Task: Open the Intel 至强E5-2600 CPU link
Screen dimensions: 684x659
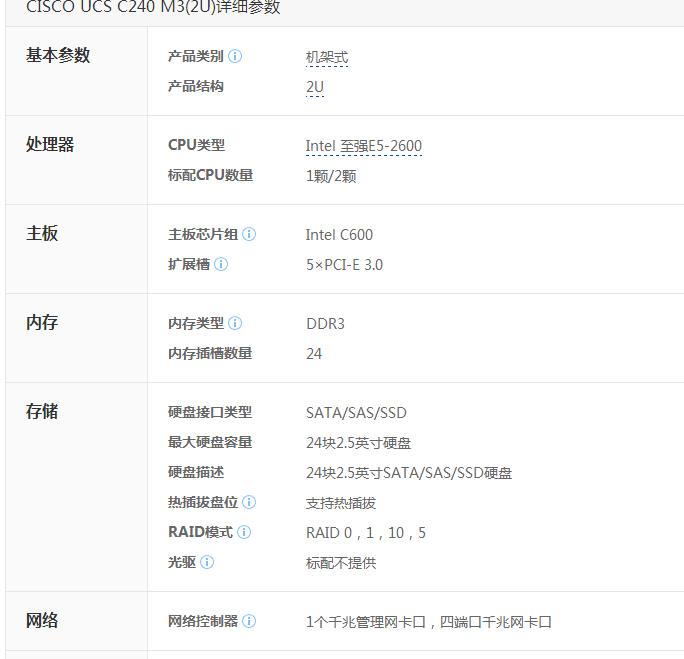Action: click(363, 146)
